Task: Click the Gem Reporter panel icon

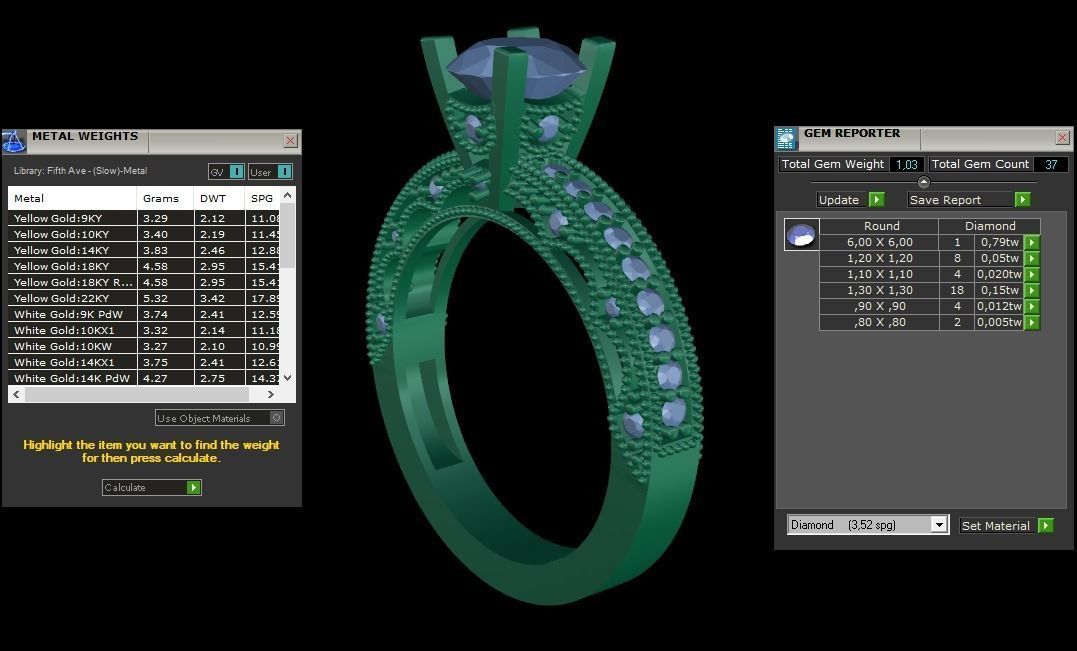Action: 786,139
